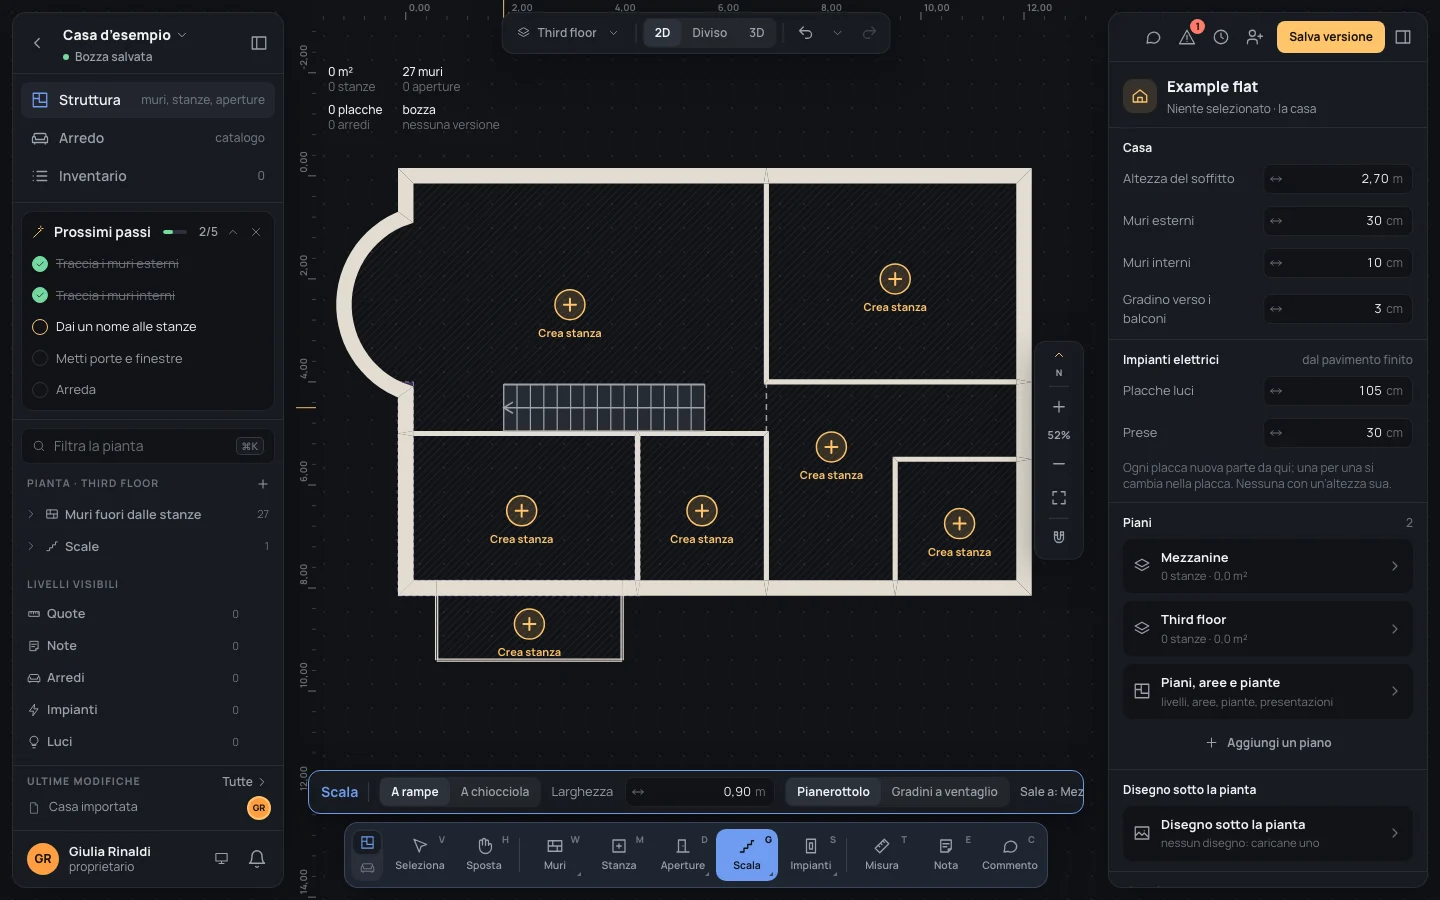Mark 'Metti porte e finestre' step as done
Screen dimensions: 1440x900
coord(40,359)
